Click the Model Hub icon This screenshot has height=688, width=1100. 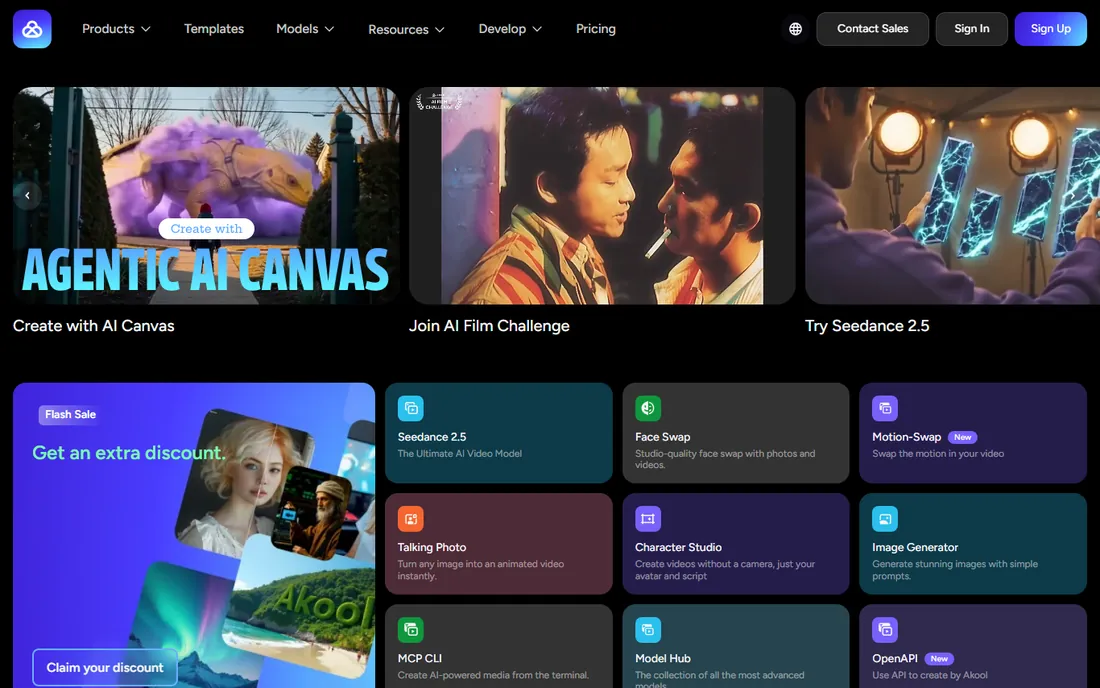648,630
